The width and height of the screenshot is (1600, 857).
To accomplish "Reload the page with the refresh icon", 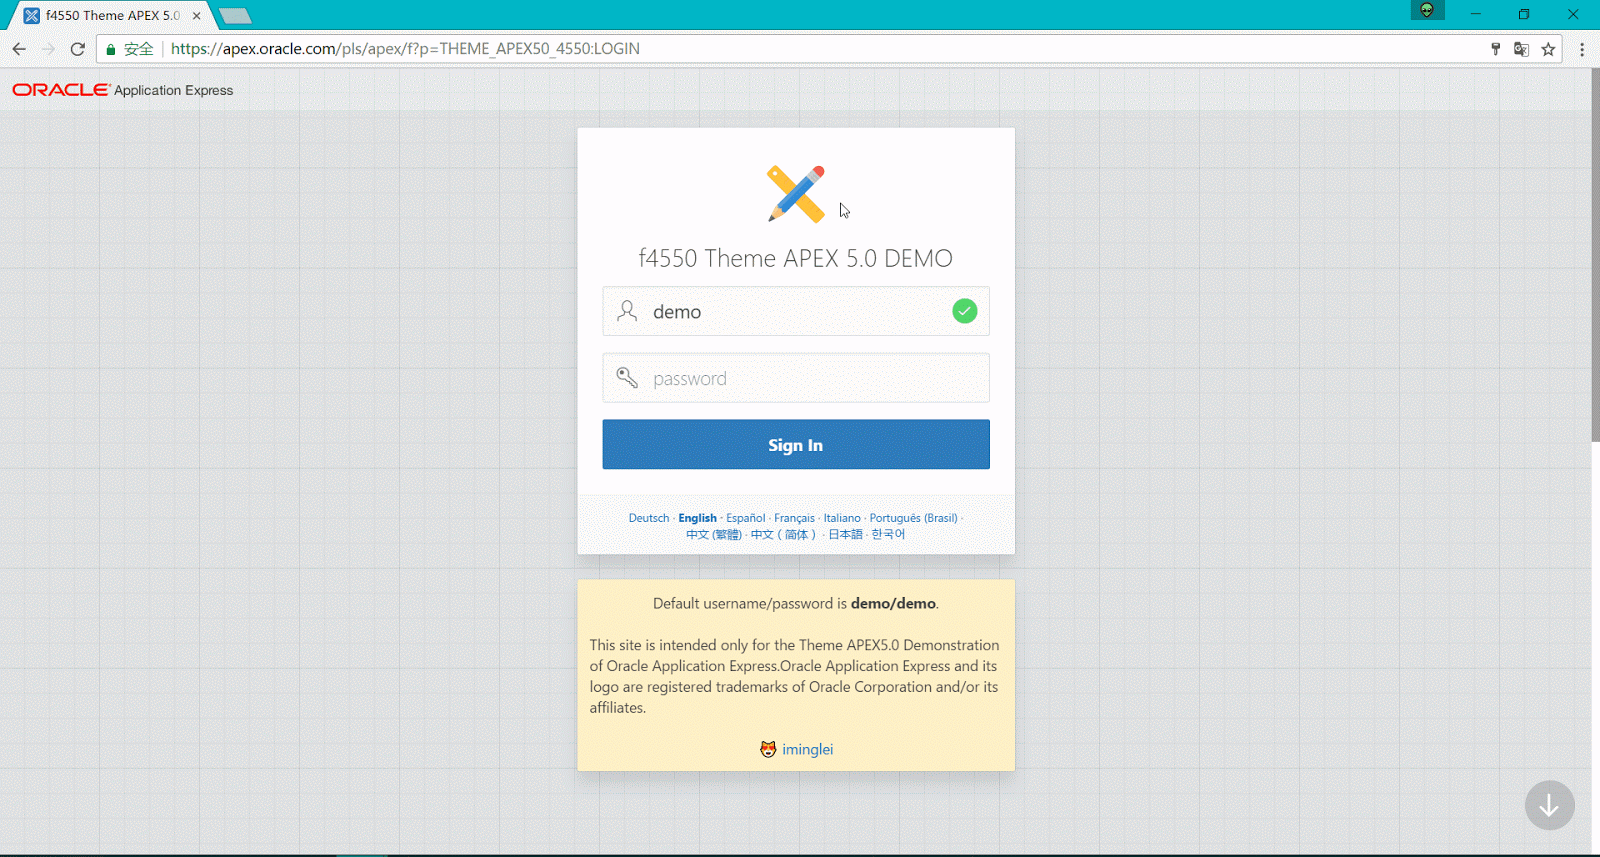I will coord(77,48).
